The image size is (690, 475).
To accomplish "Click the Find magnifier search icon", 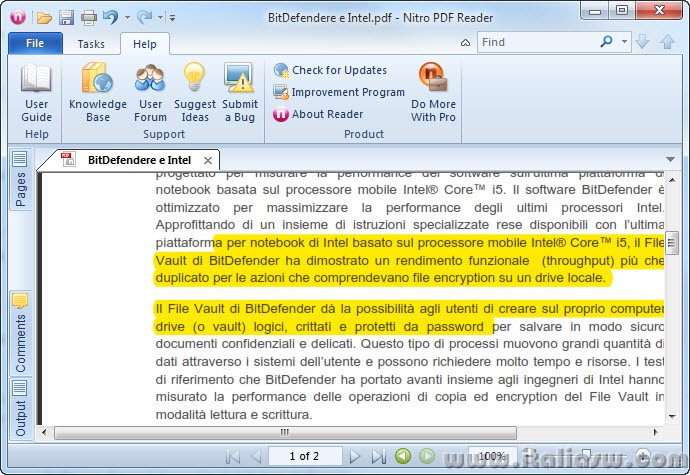I will pos(606,42).
